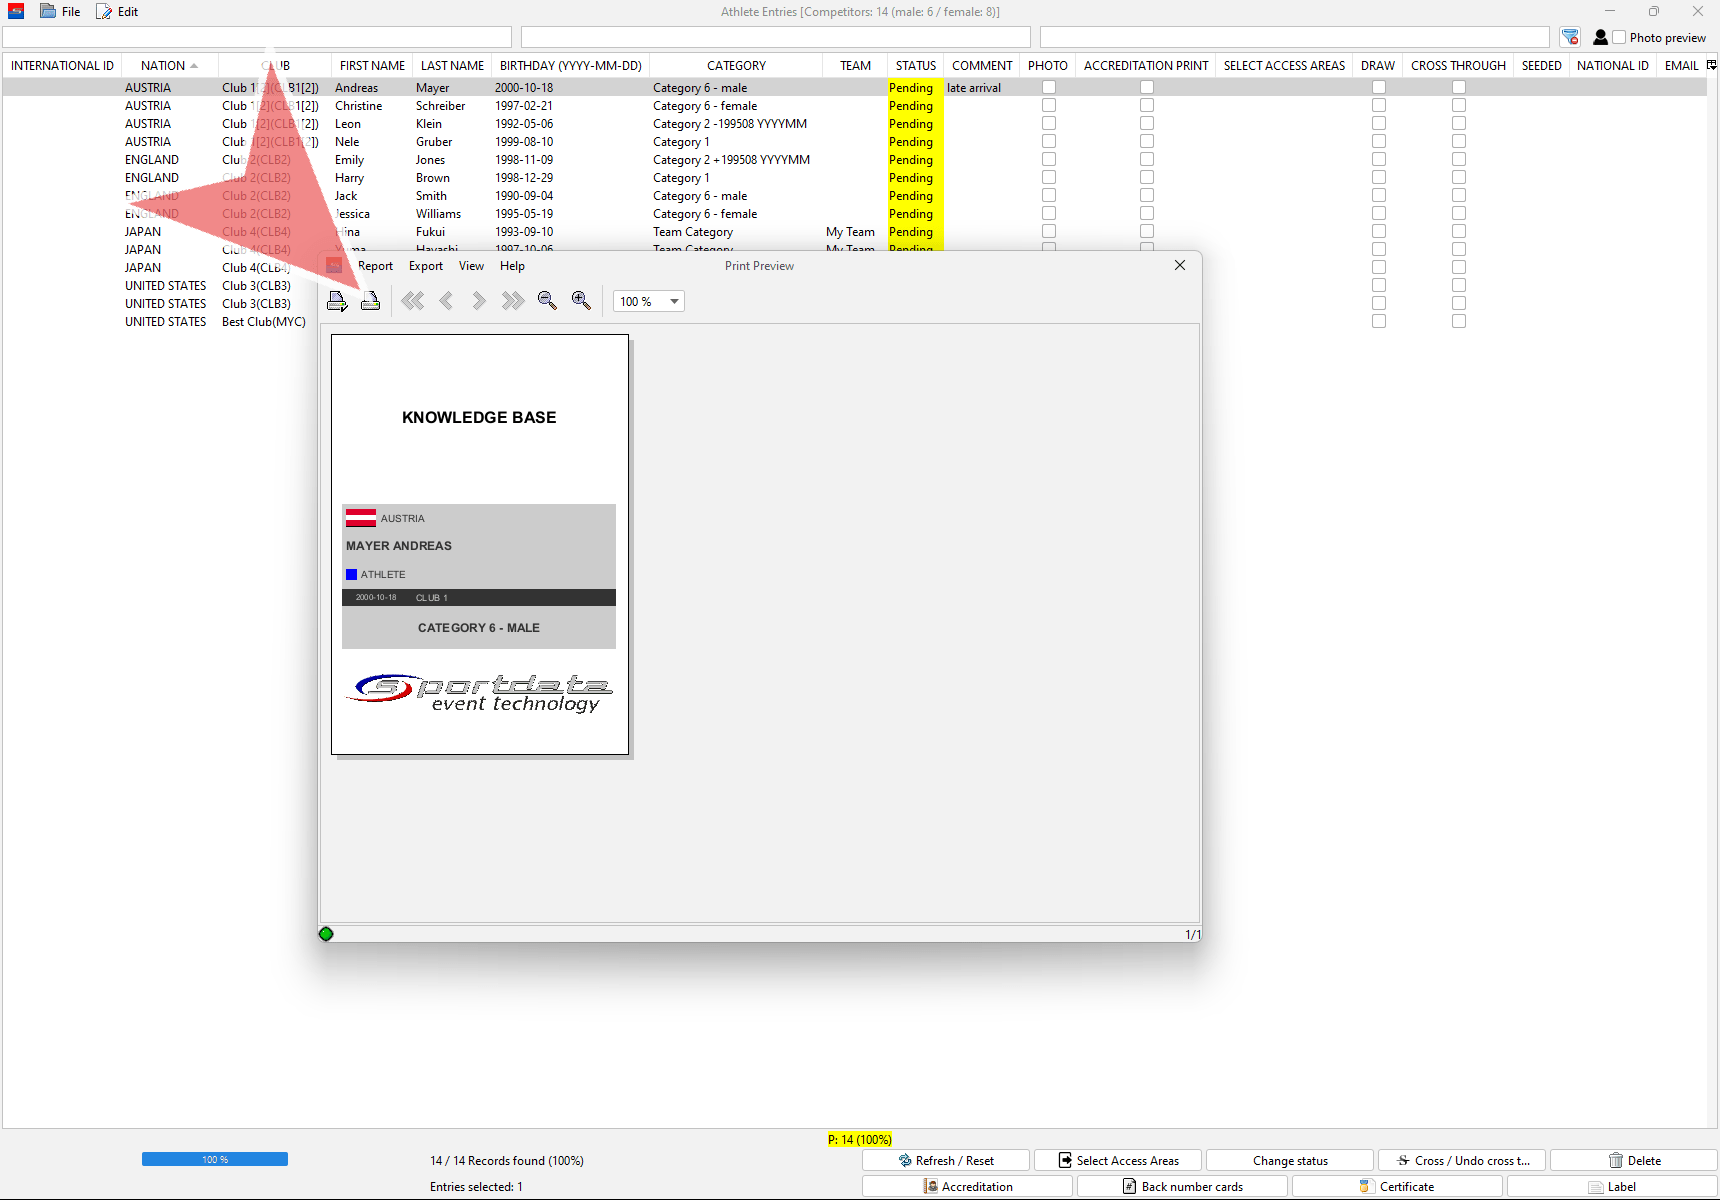Click the filter icon in top bar
Viewport: 1720px width, 1200px height.
click(x=1570, y=37)
